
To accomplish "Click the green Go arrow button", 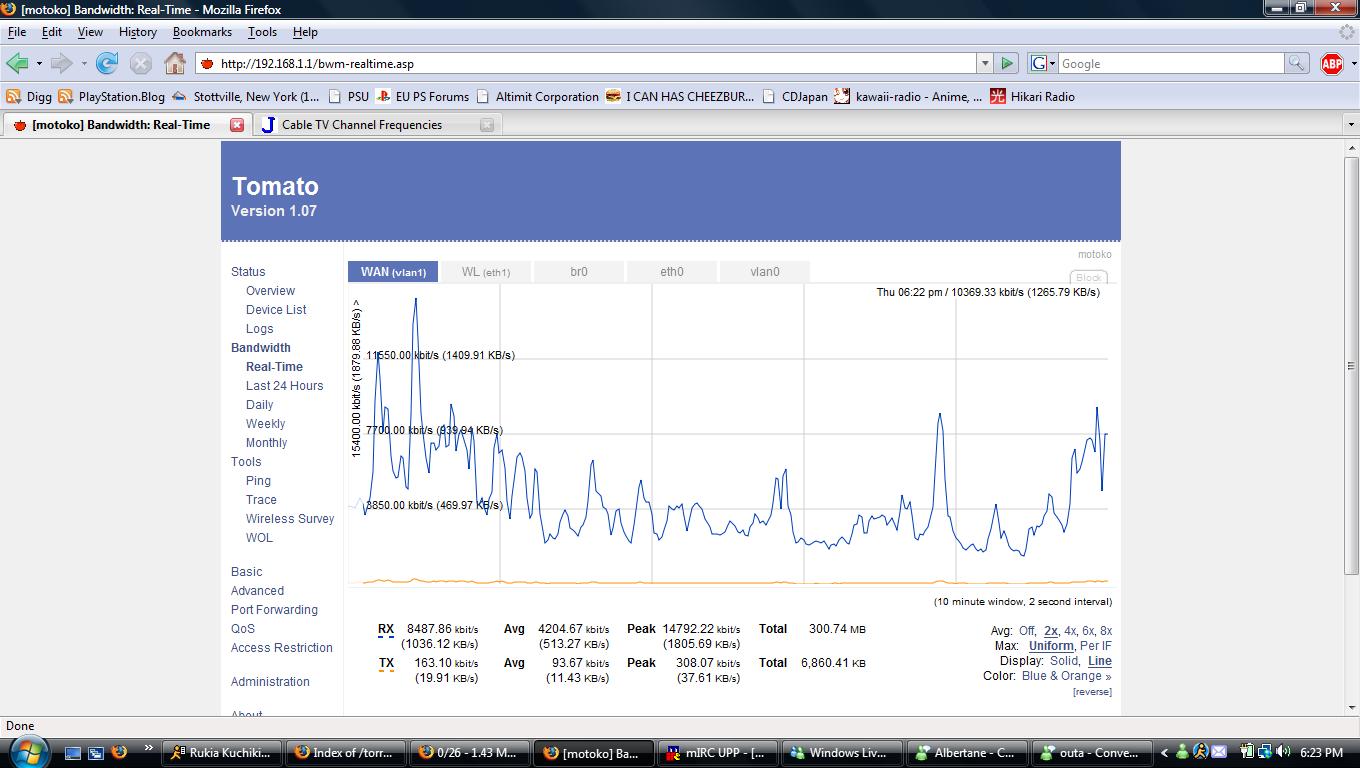I will coord(1007,63).
